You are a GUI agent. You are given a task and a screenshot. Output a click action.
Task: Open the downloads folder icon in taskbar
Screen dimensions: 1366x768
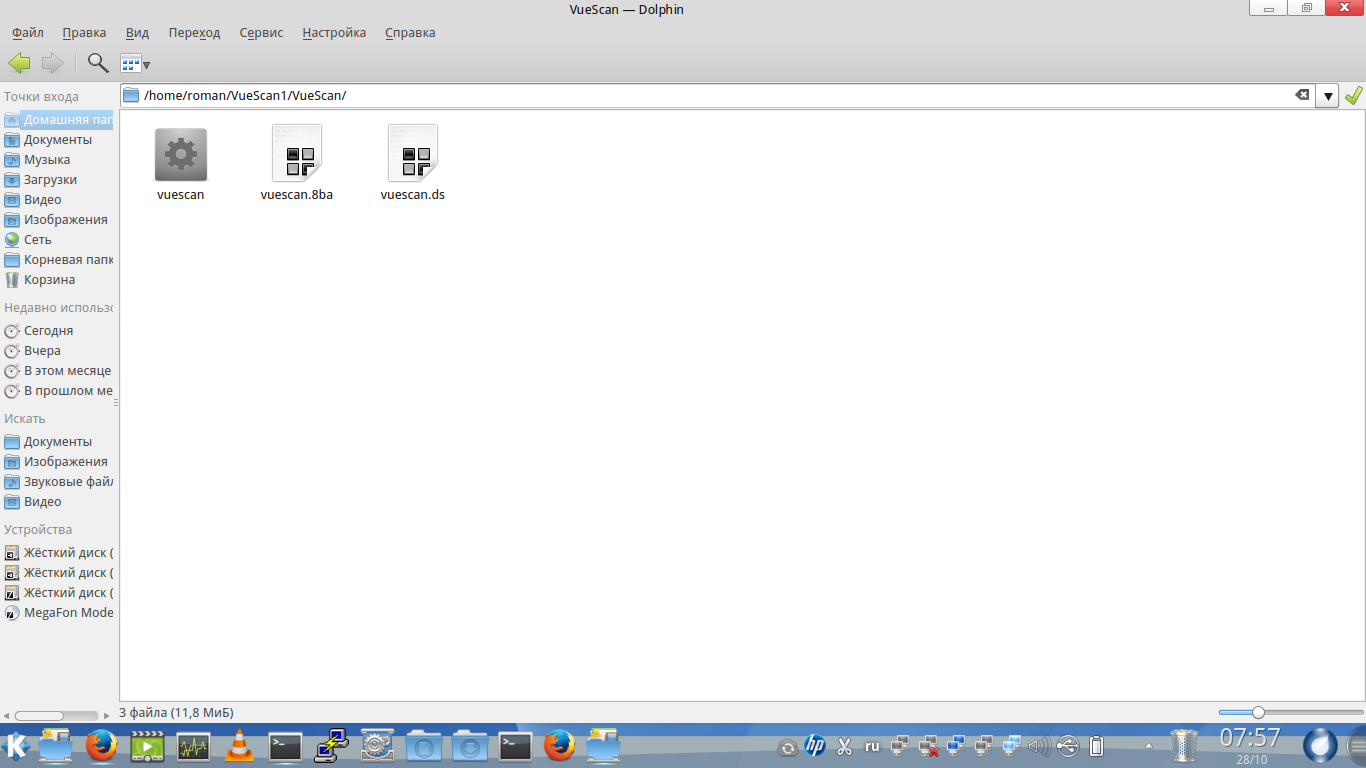(x=469, y=746)
